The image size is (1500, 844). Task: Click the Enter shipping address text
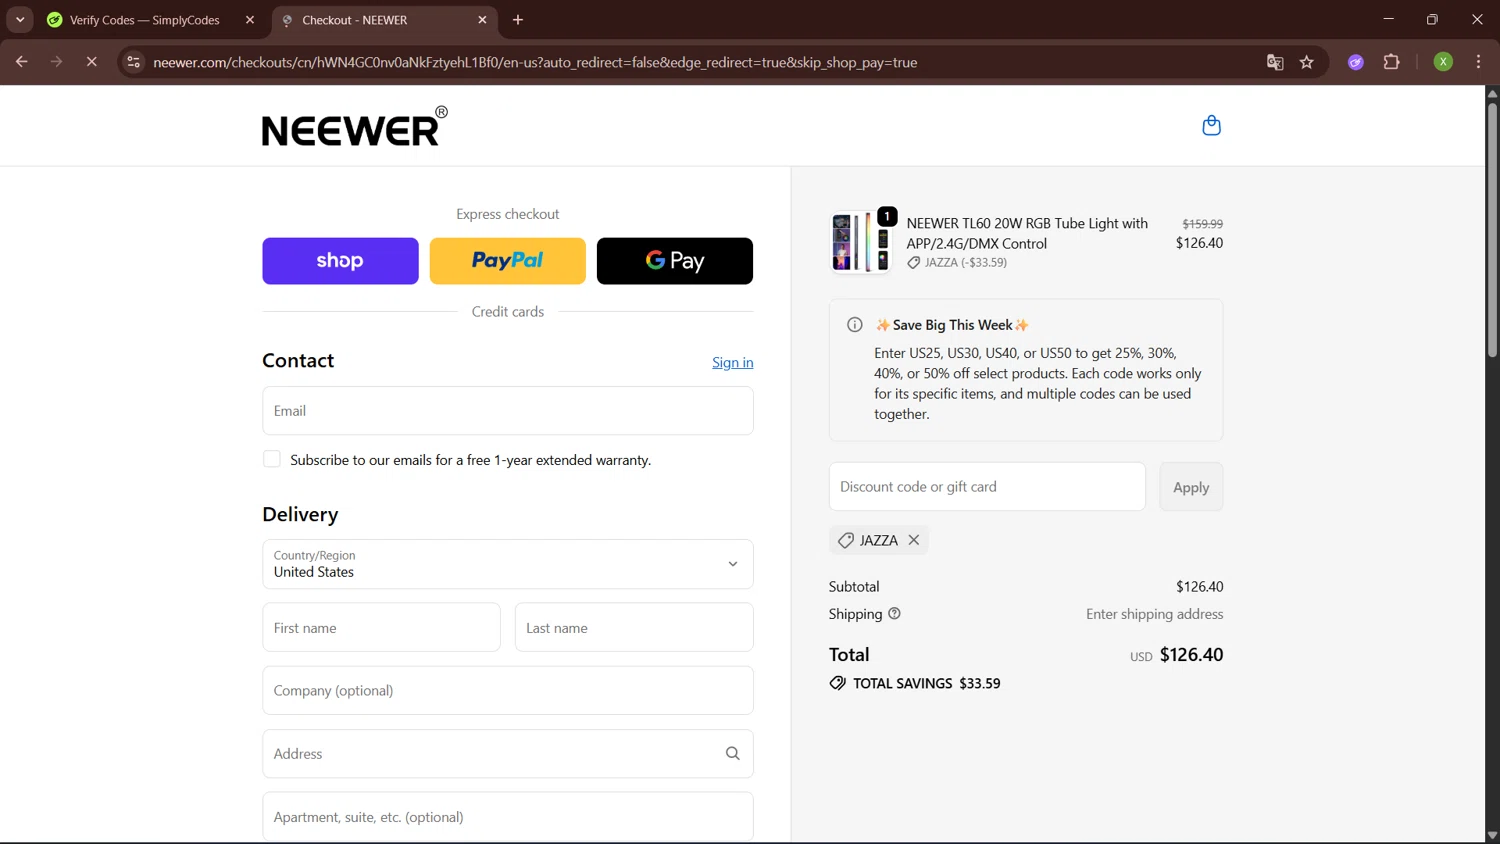click(x=1155, y=614)
